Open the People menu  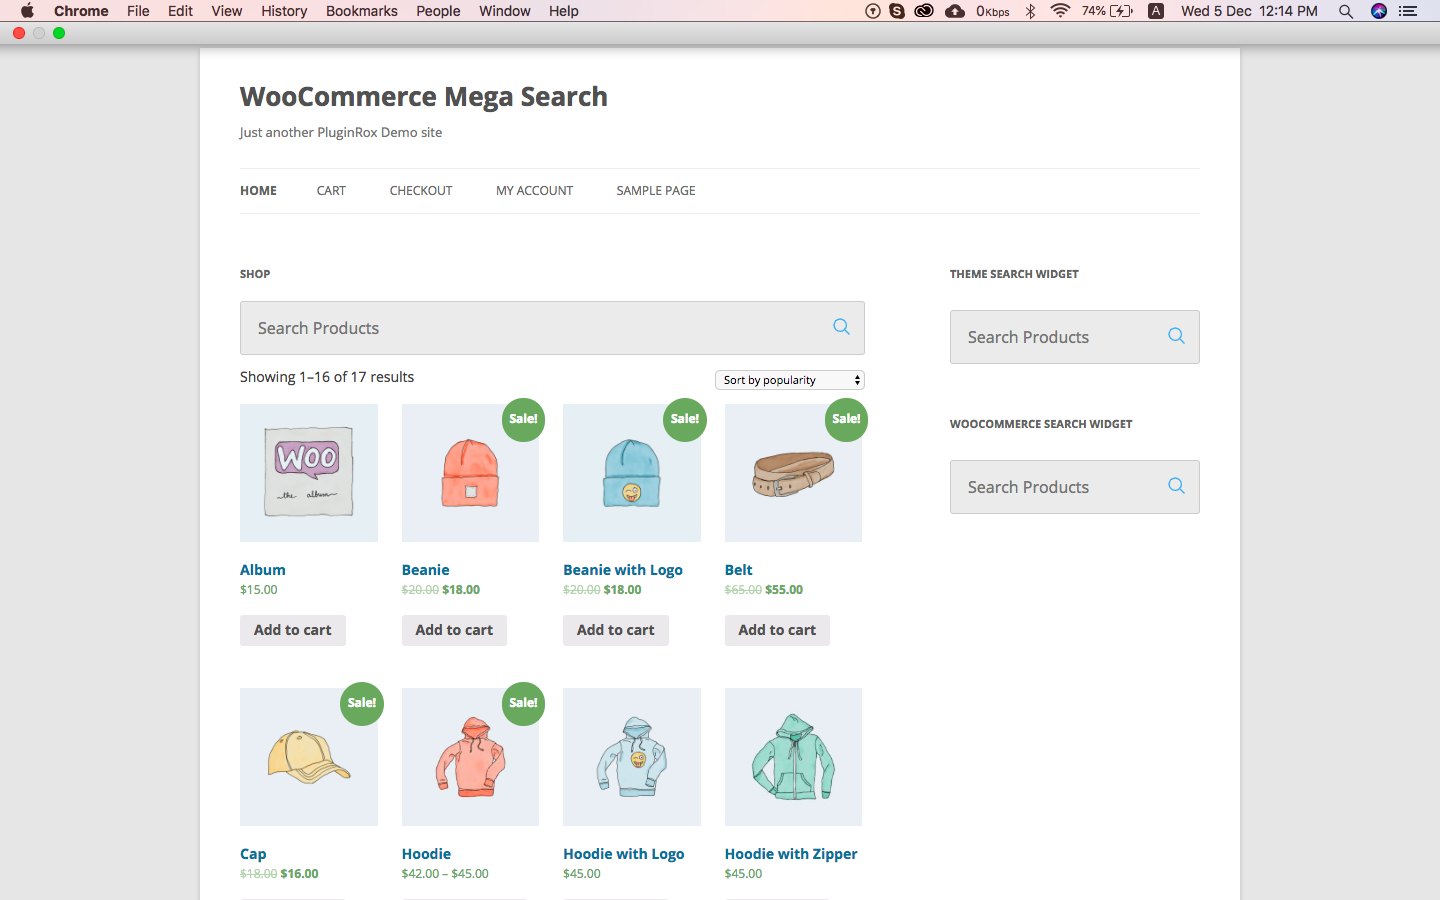438,11
